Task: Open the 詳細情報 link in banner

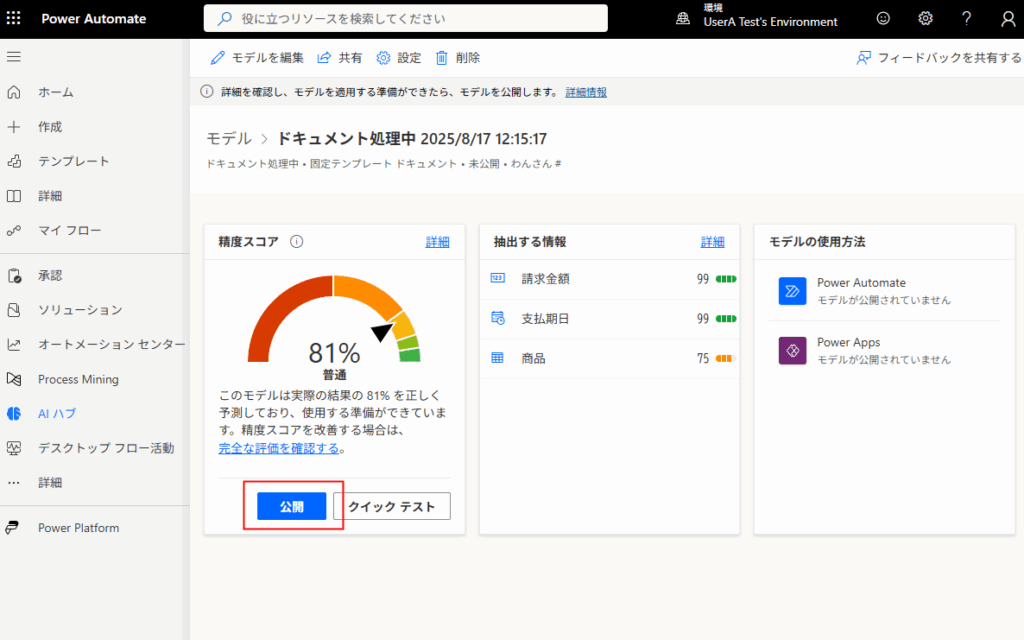Action: (586, 92)
